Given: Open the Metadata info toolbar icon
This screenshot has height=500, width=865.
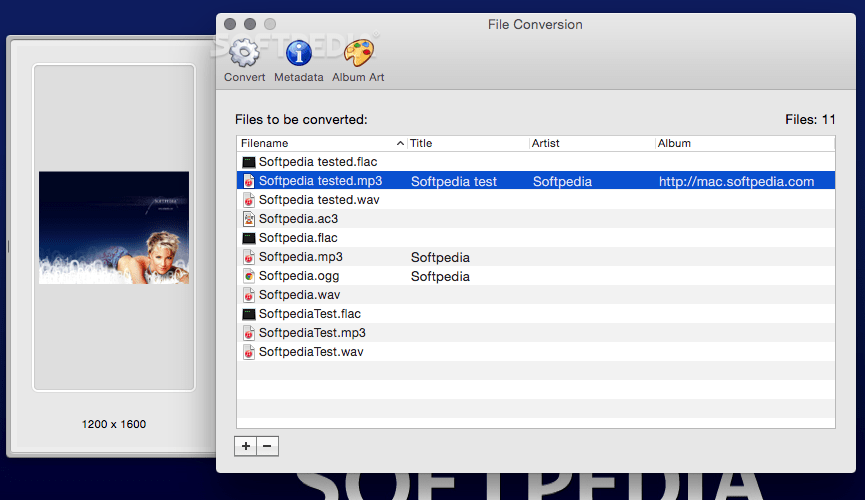Looking at the screenshot, I should tap(298, 53).
